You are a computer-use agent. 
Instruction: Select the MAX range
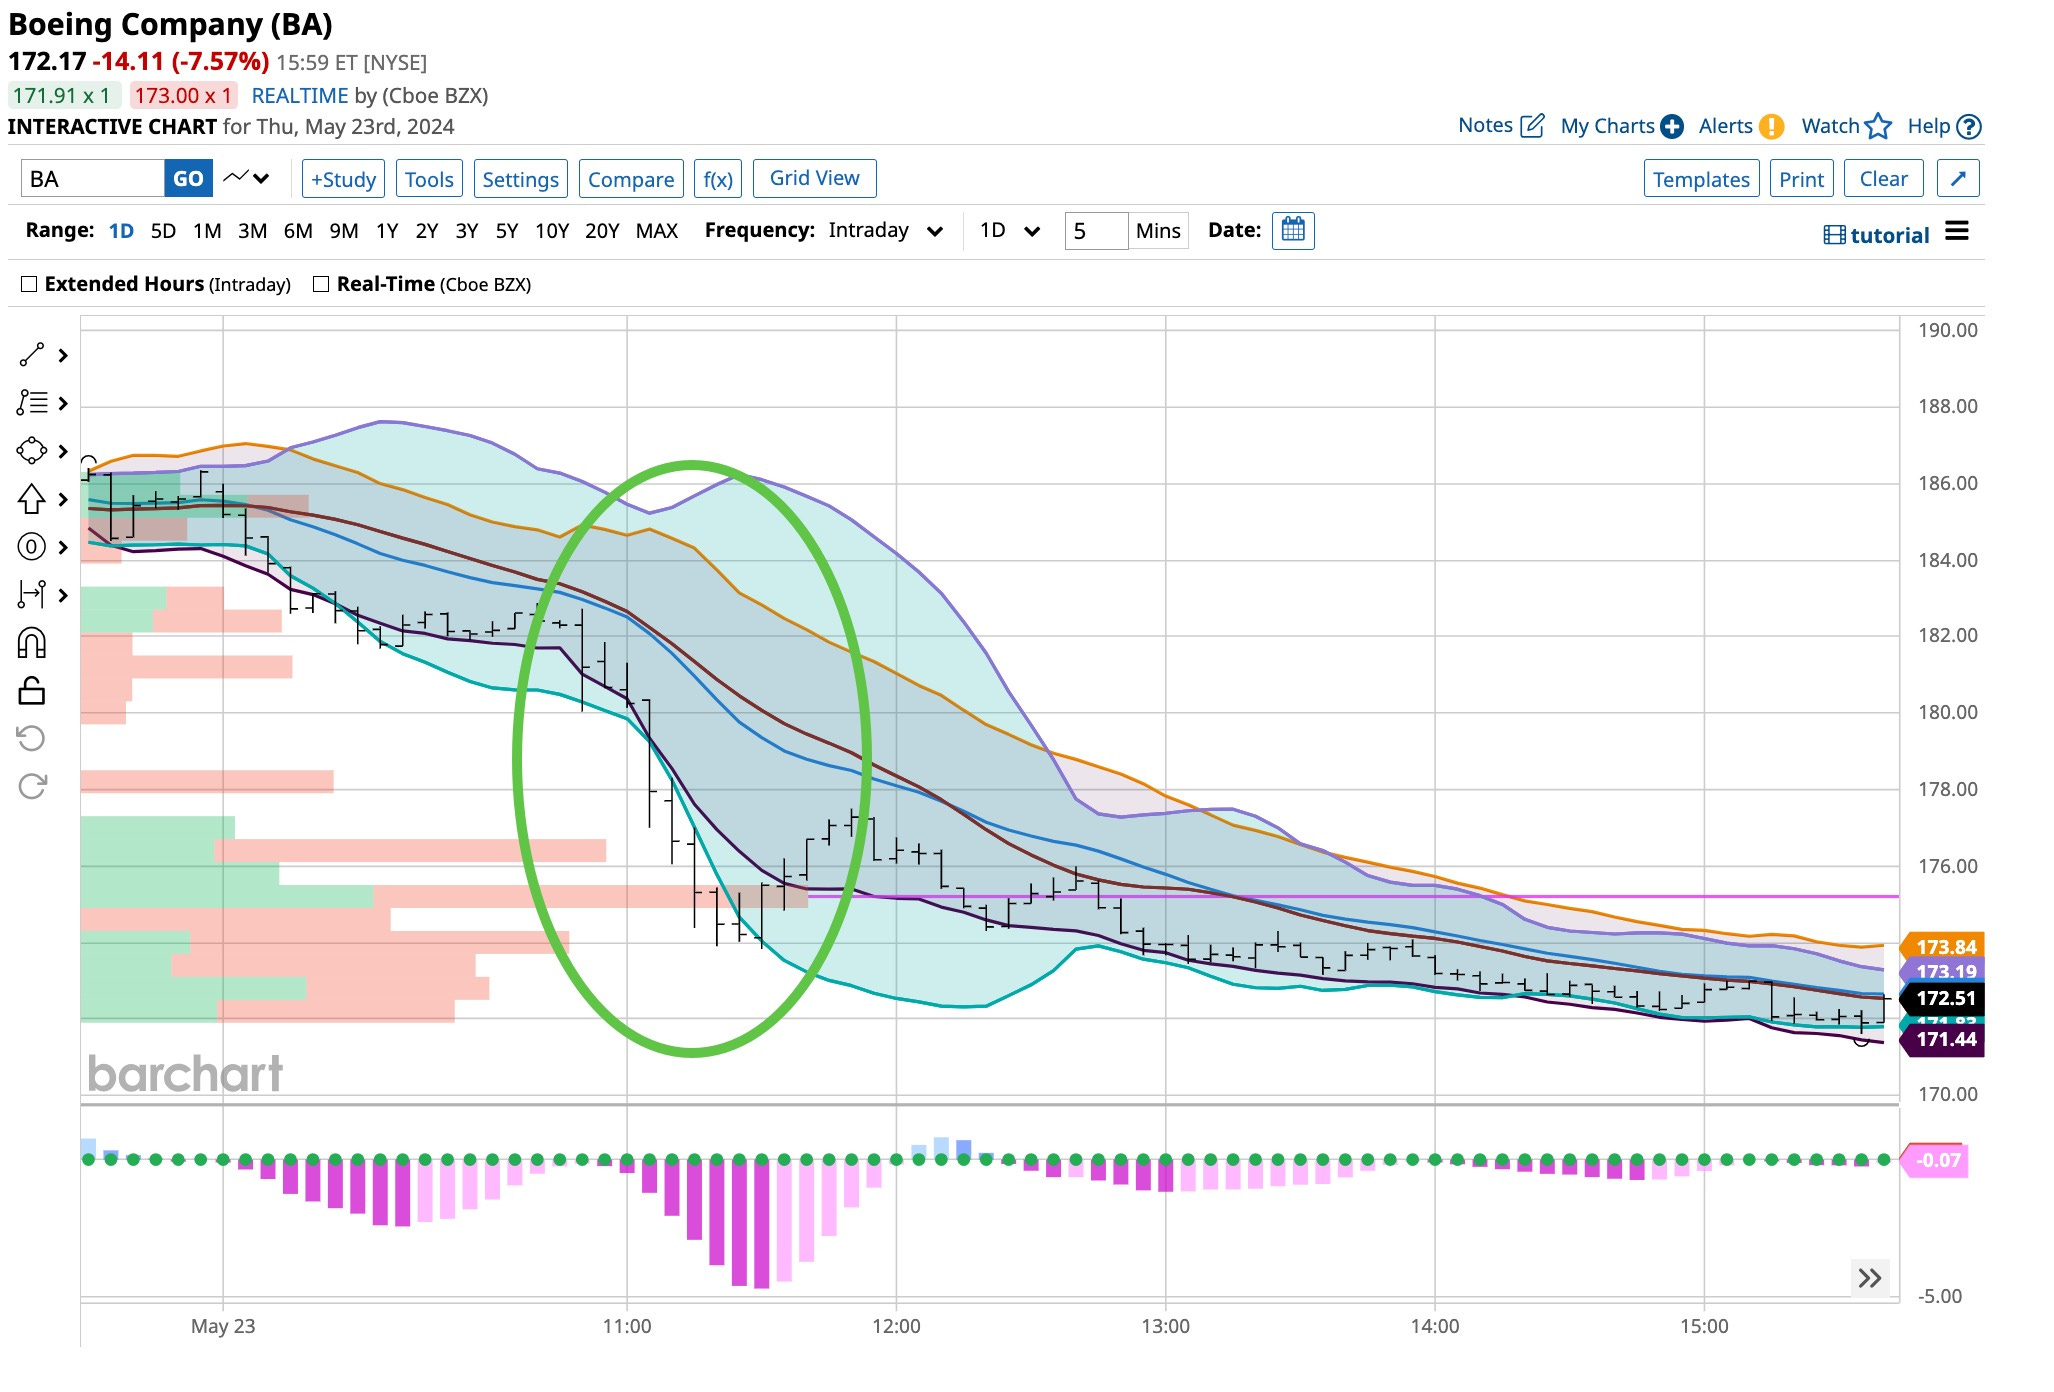(x=657, y=231)
